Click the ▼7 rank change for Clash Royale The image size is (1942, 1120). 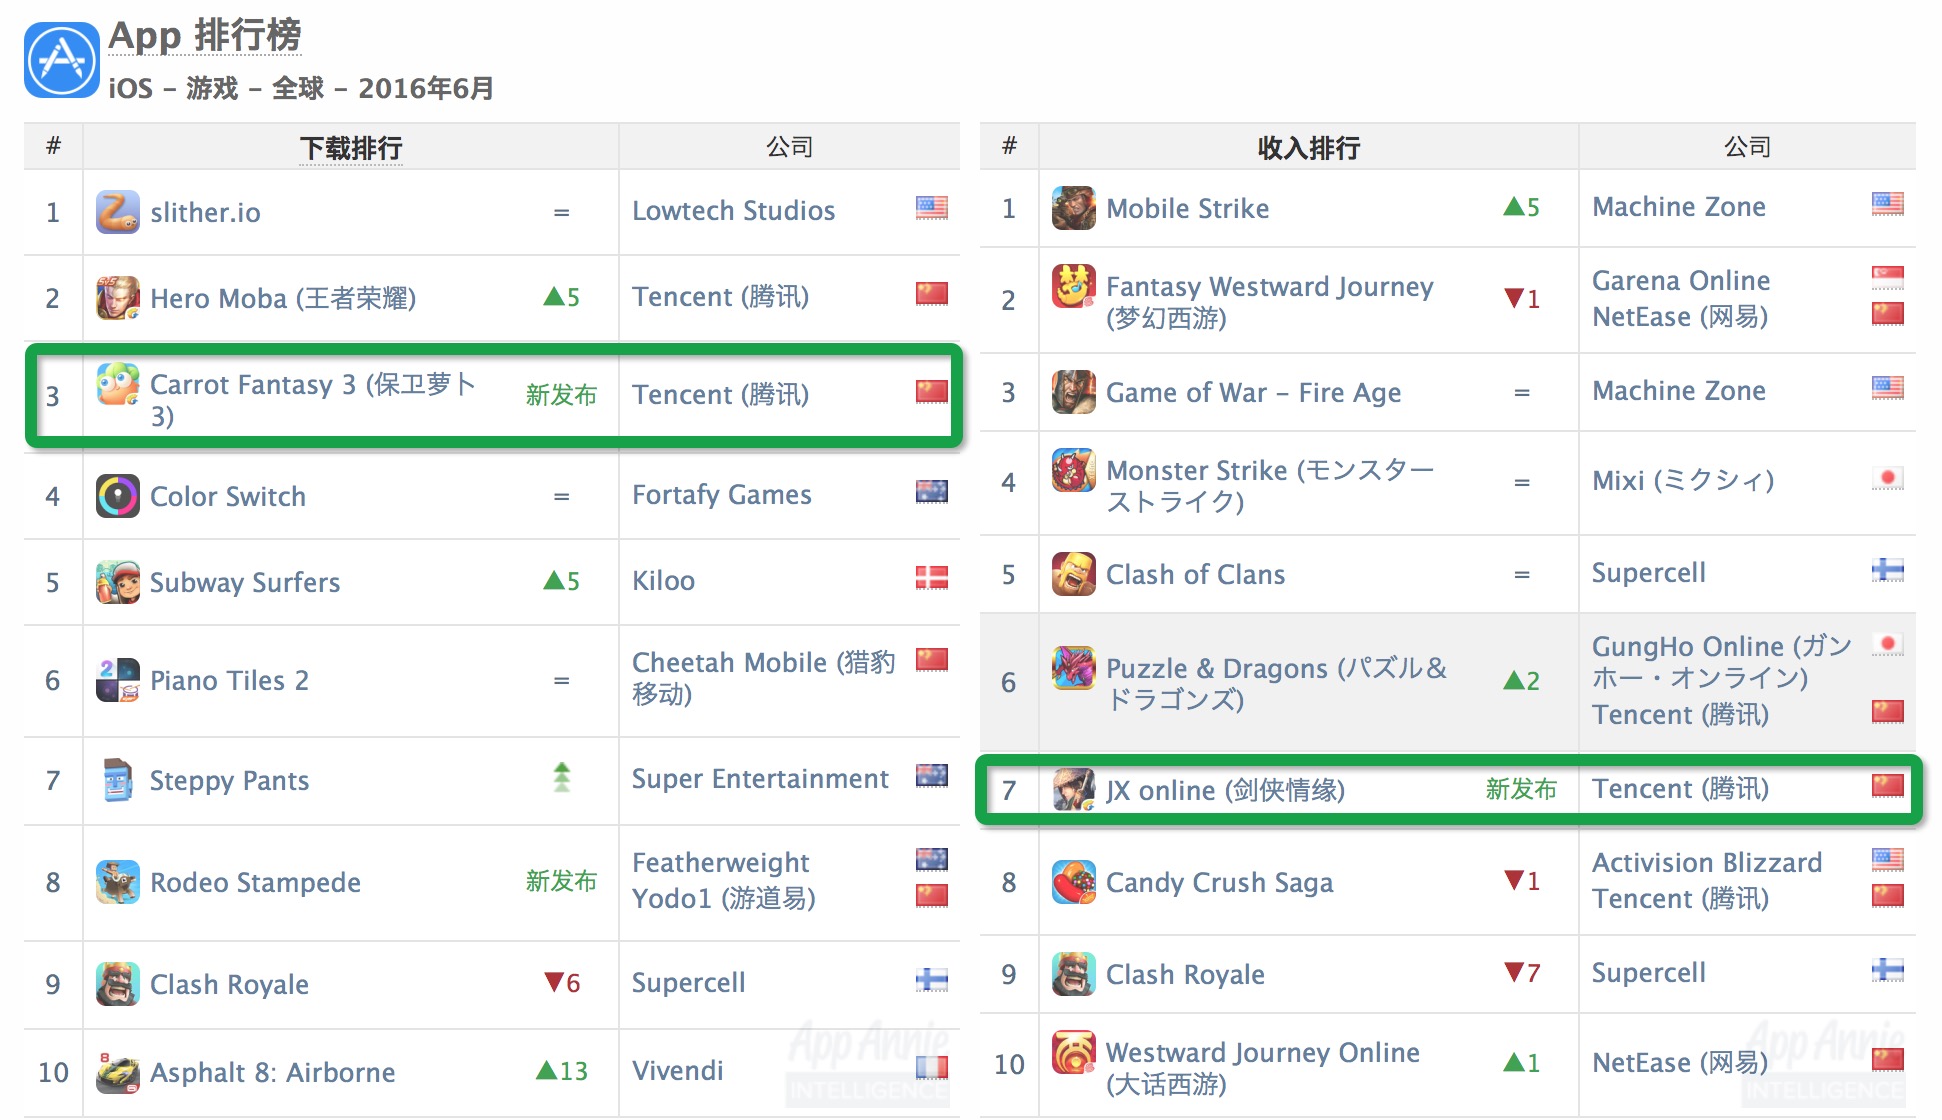1522,972
